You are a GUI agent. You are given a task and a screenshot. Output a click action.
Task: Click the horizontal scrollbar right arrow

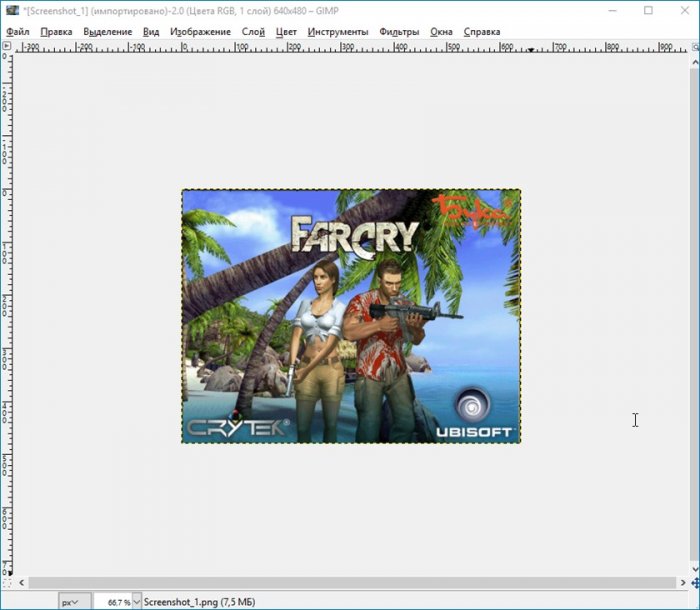point(681,582)
